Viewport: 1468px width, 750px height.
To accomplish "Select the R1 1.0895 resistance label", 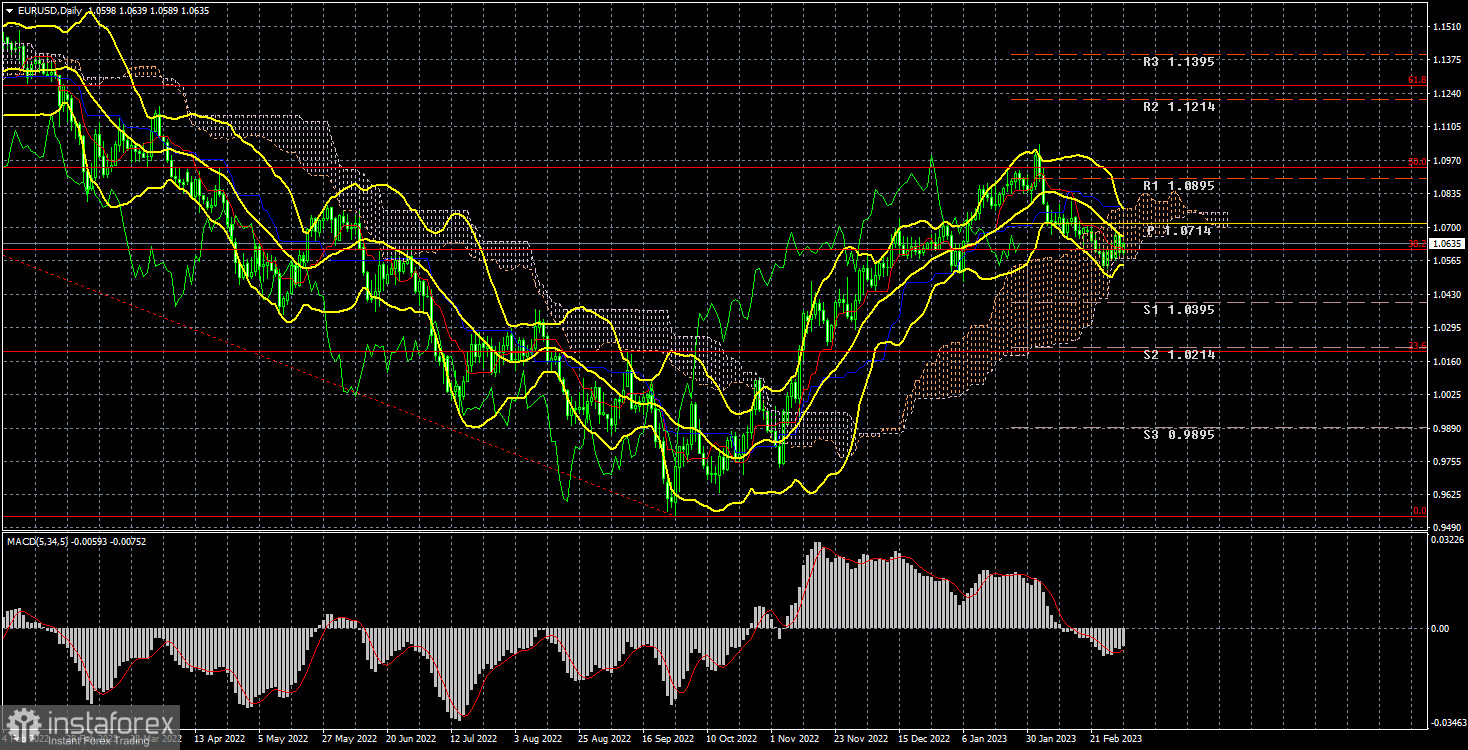I will pos(1180,186).
